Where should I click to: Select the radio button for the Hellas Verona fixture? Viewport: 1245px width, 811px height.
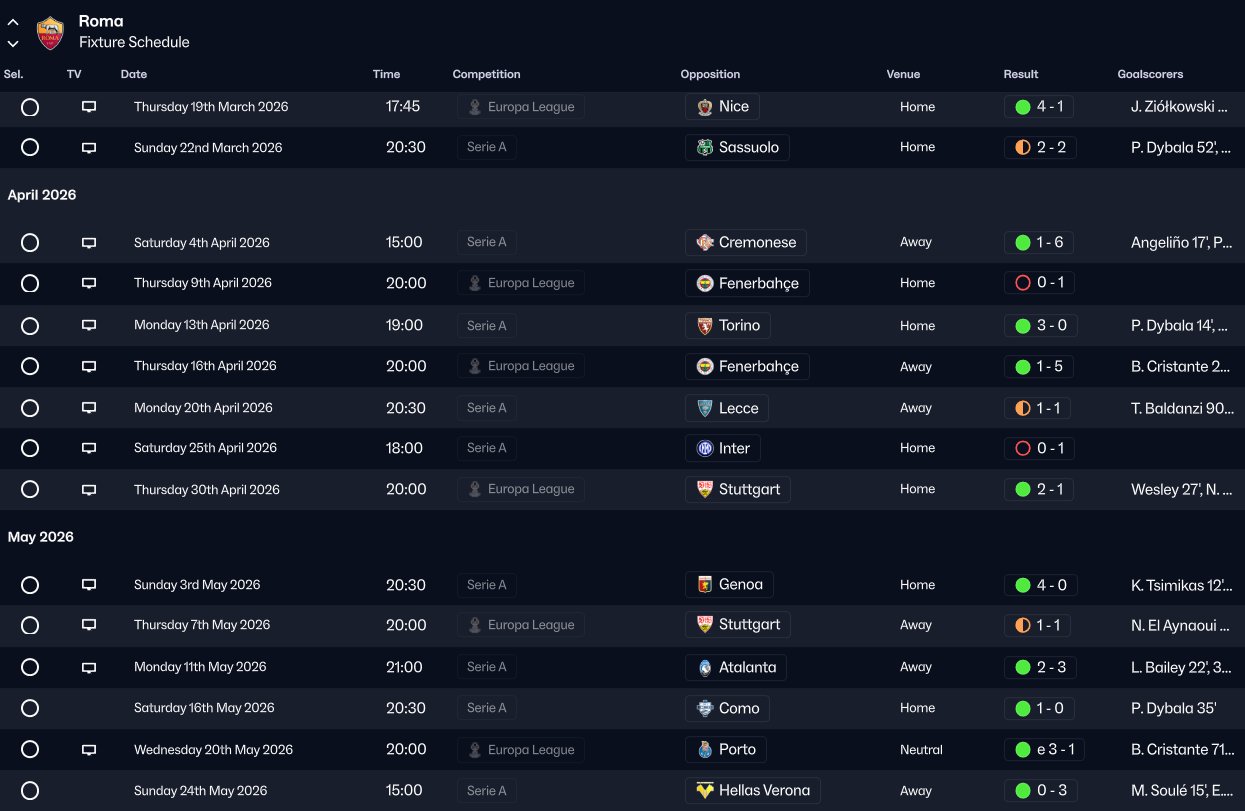30,791
